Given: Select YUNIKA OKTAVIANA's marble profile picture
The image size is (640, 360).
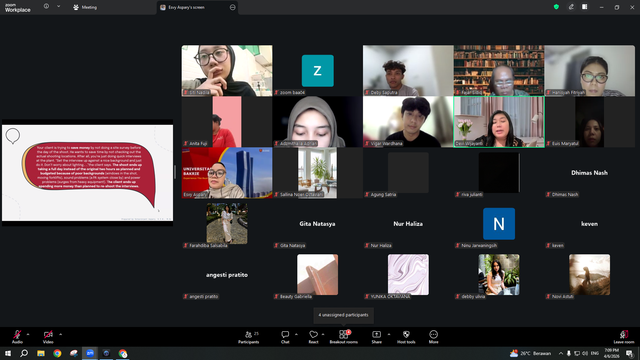Looking at the screenshot, I should tap(408, 275).
